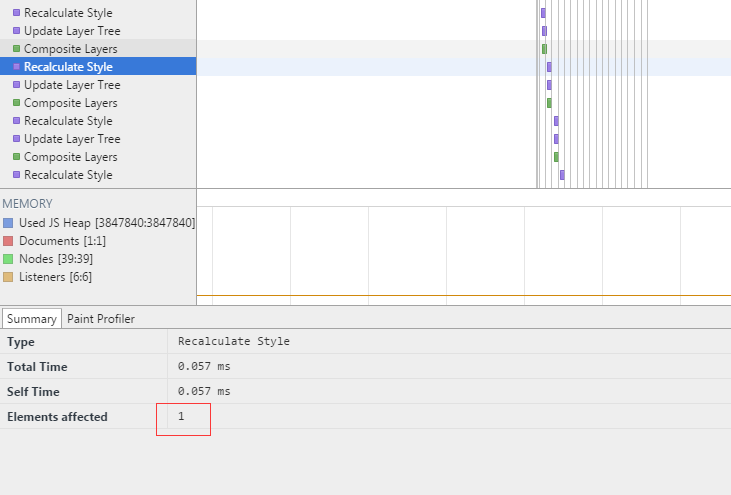Viewport: 731px width, 495px height.
Task: Click the Recalculate Style value in the Summary table
Action: point(234,341)
